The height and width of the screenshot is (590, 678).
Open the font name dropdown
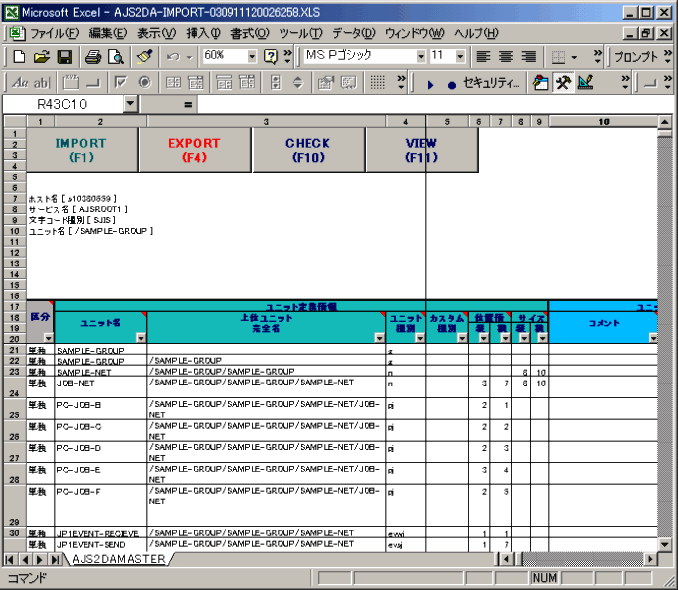pos(421,56)
